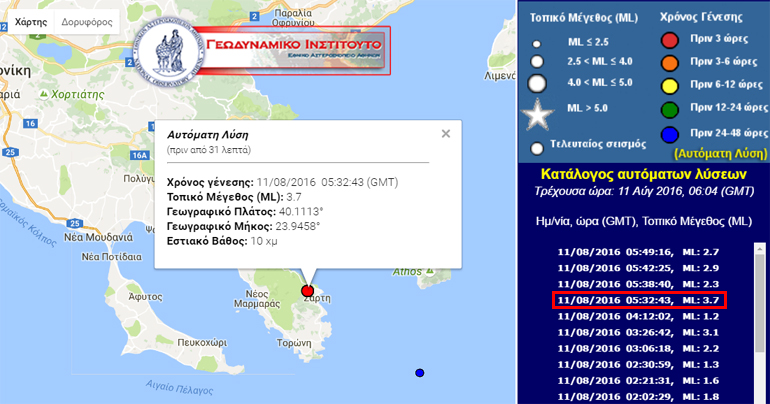Click the scrollbar up arrow in catalog
Screen dimensions: 770x404
[759, 248]
